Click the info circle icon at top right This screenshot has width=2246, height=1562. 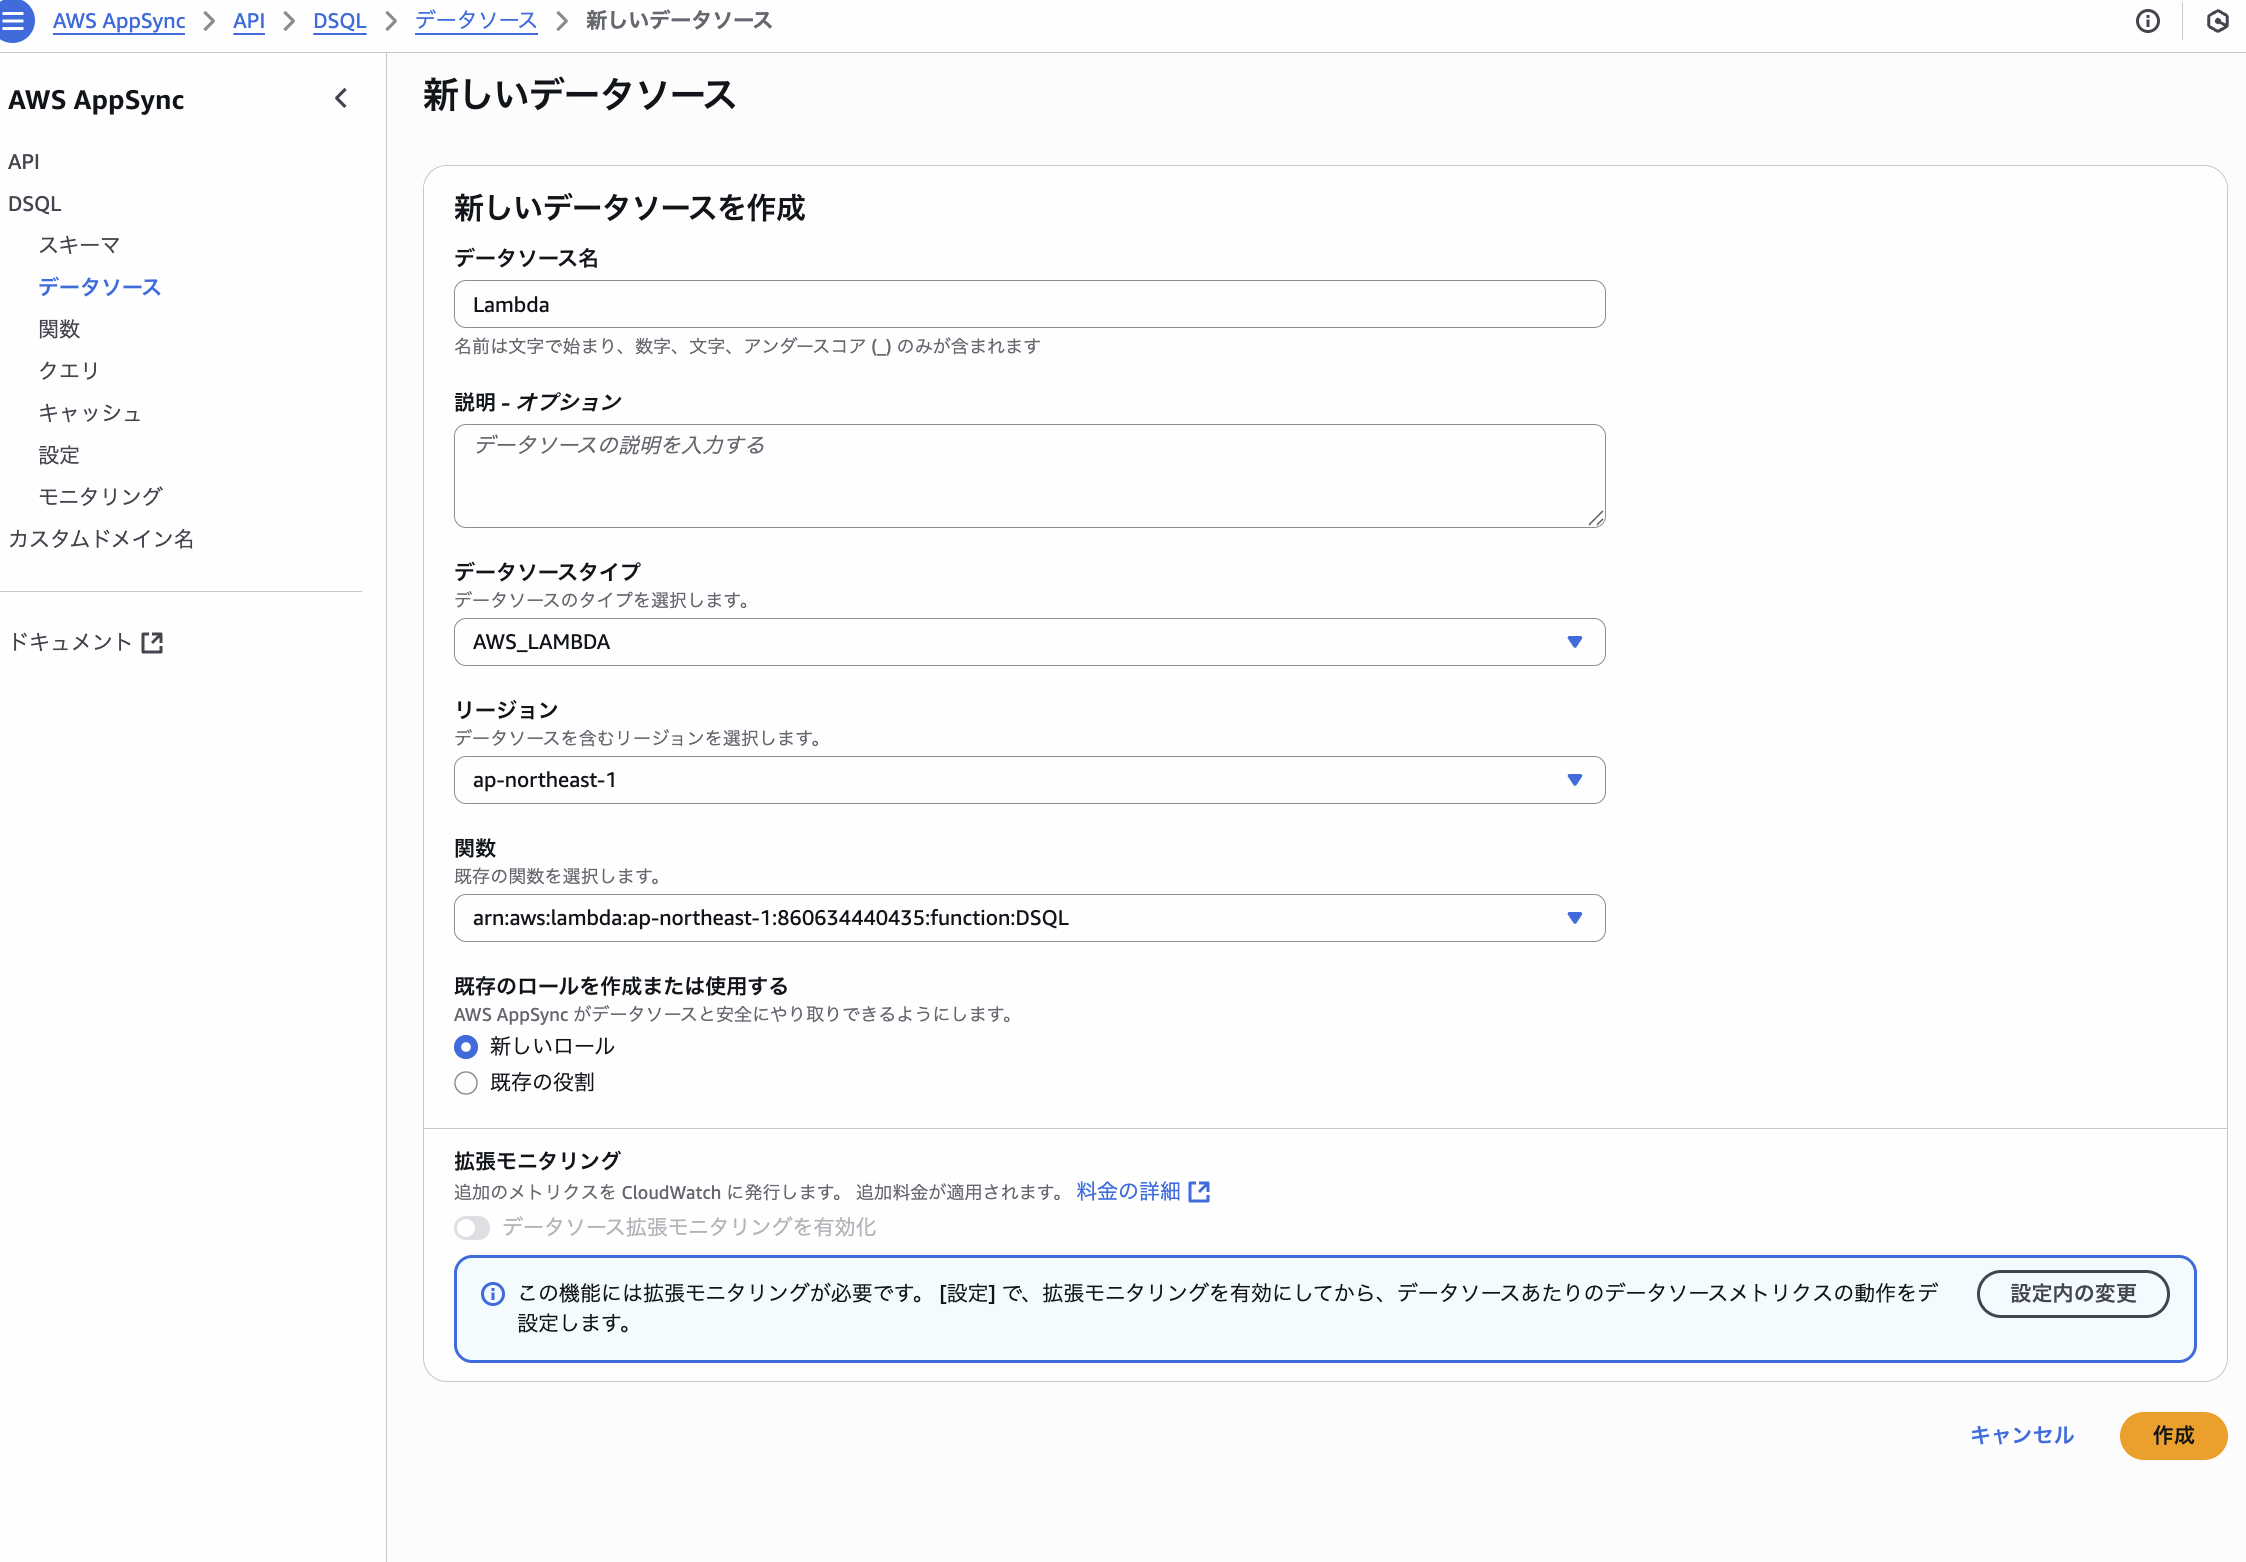click(x=2147, y=21)
